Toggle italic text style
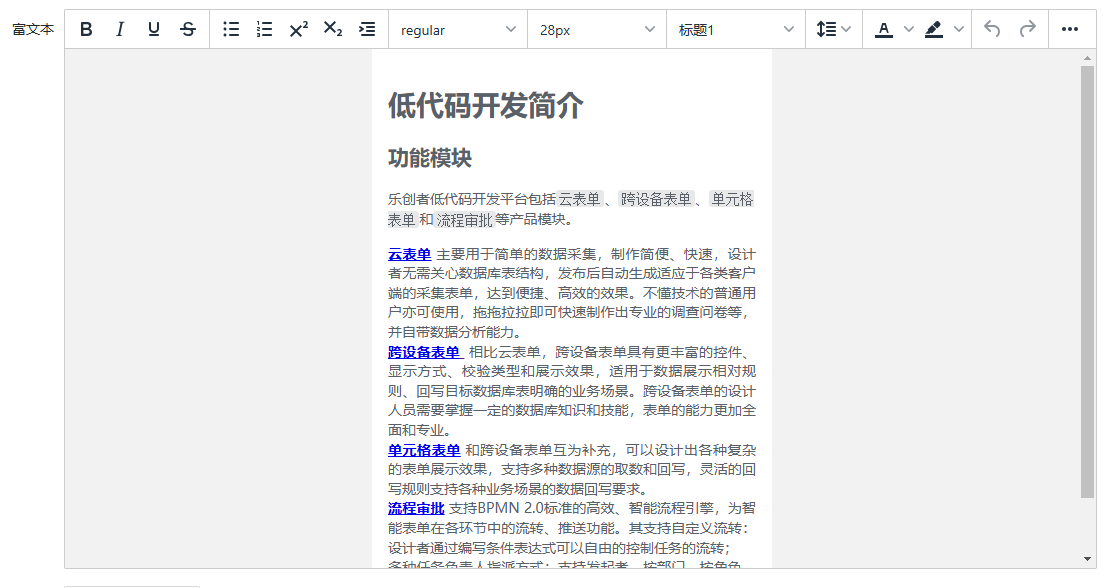 point(120,30)
